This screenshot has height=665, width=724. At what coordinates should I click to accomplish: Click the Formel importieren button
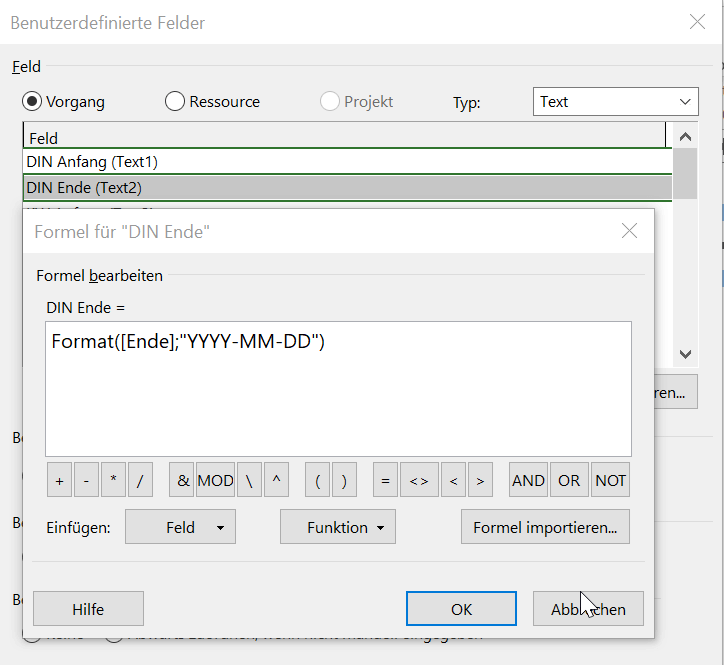[x=545, y=527]
